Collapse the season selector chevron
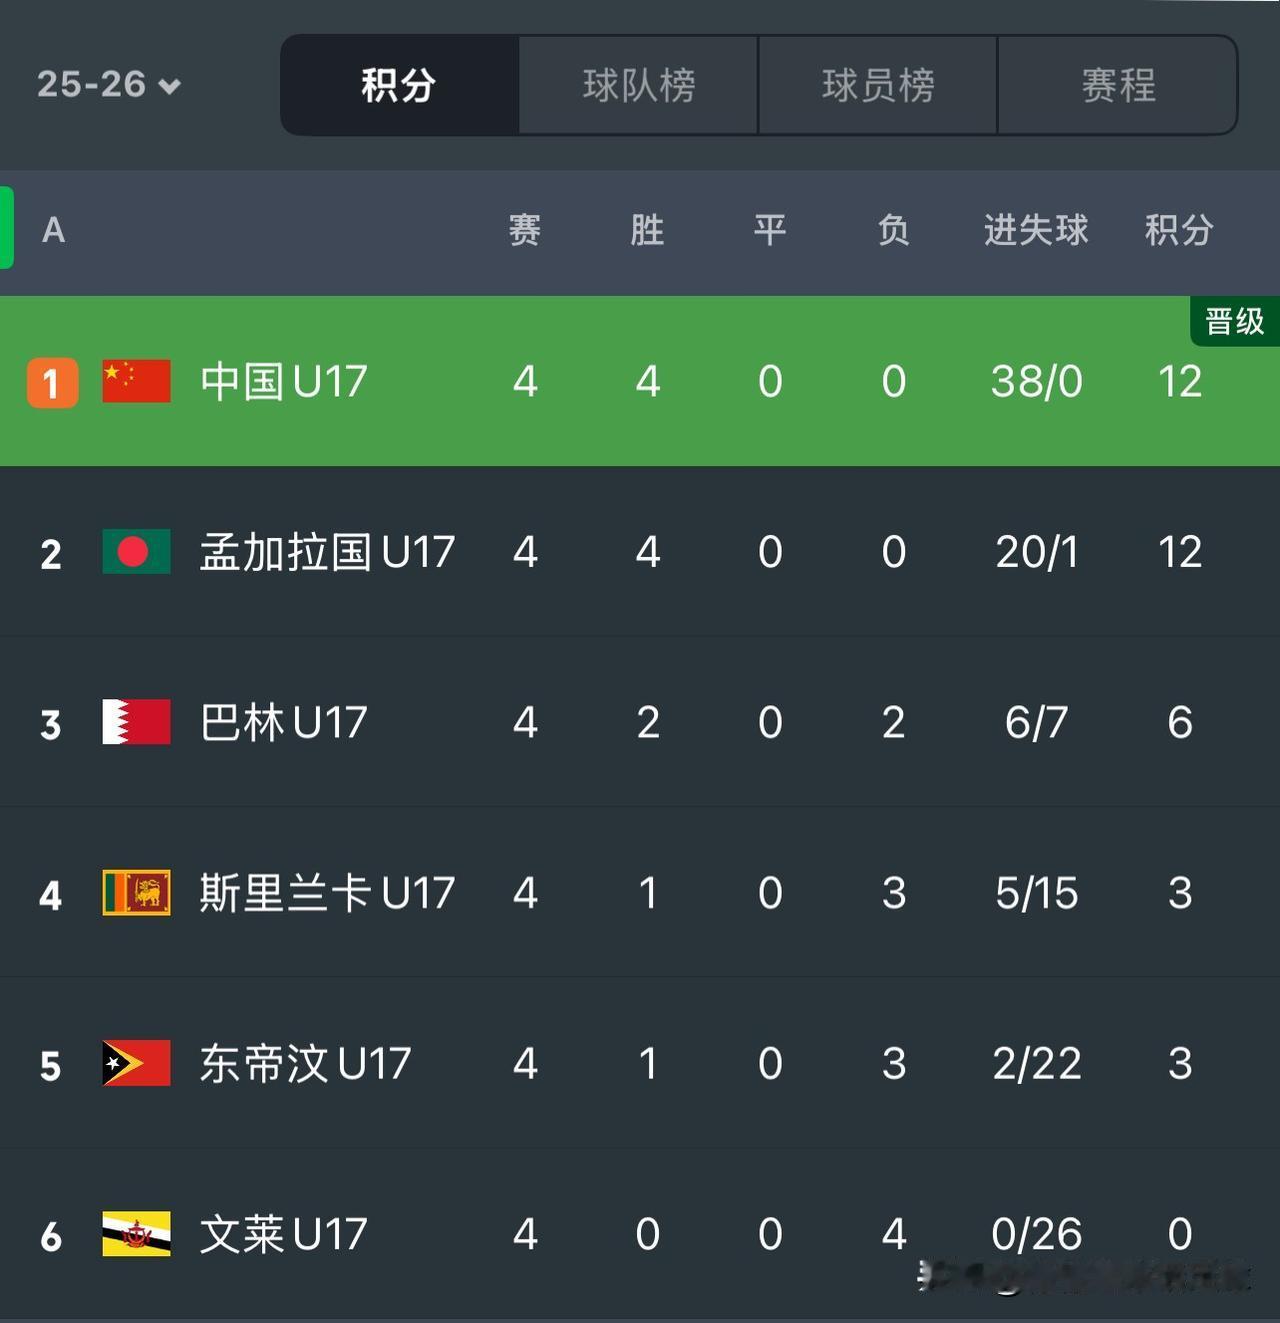1280x1323 pixels. coord(170,86)
